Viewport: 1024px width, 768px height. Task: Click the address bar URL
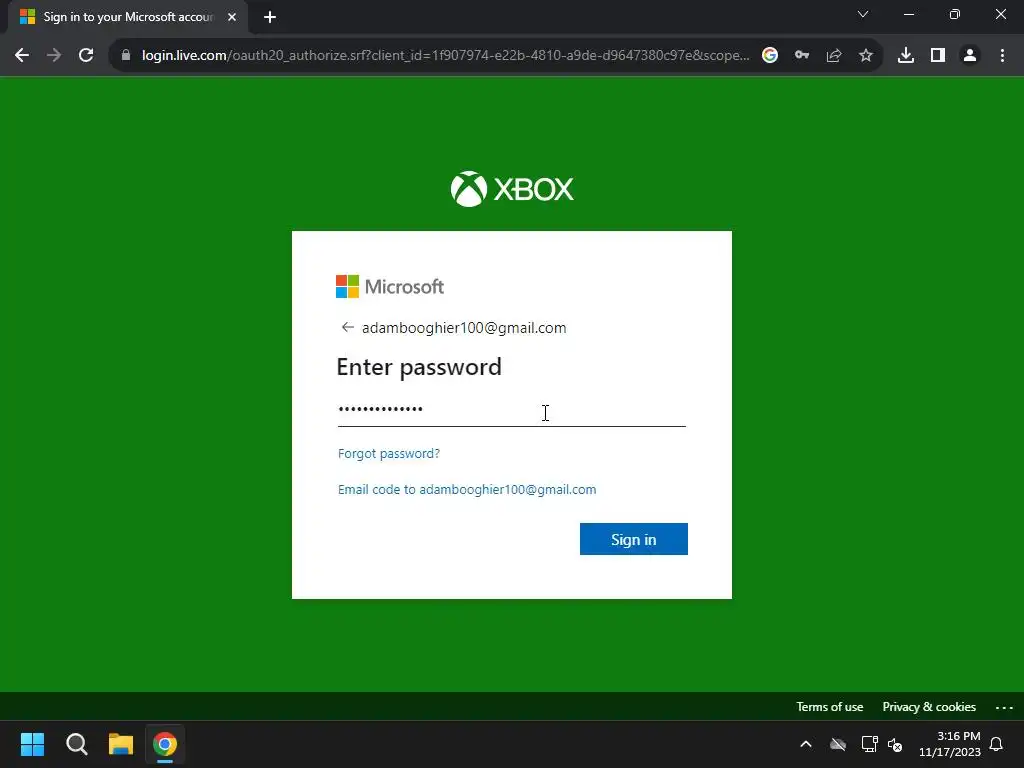(445, 56)
